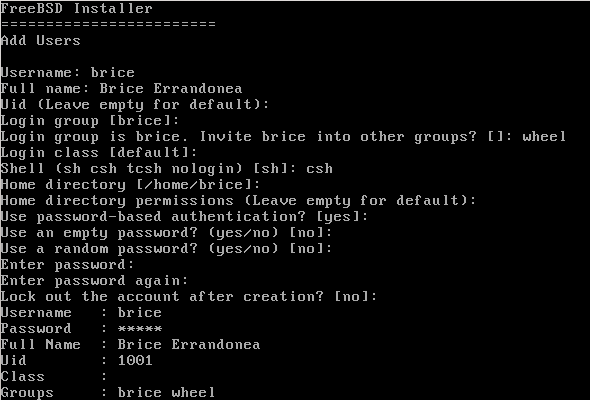Click the Enter password again line
This screenshot has height=400, width=590.
(x=94, y=280)
